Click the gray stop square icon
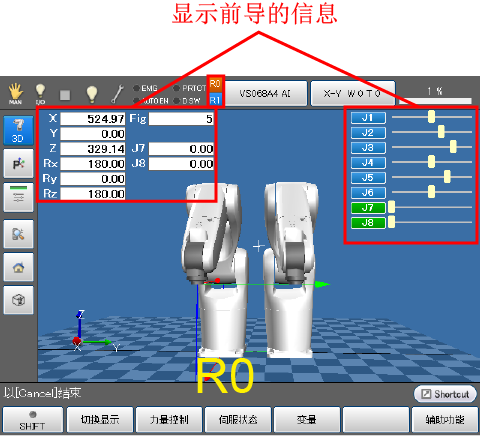This screenshot has height=436, width=480. [65, 95]
